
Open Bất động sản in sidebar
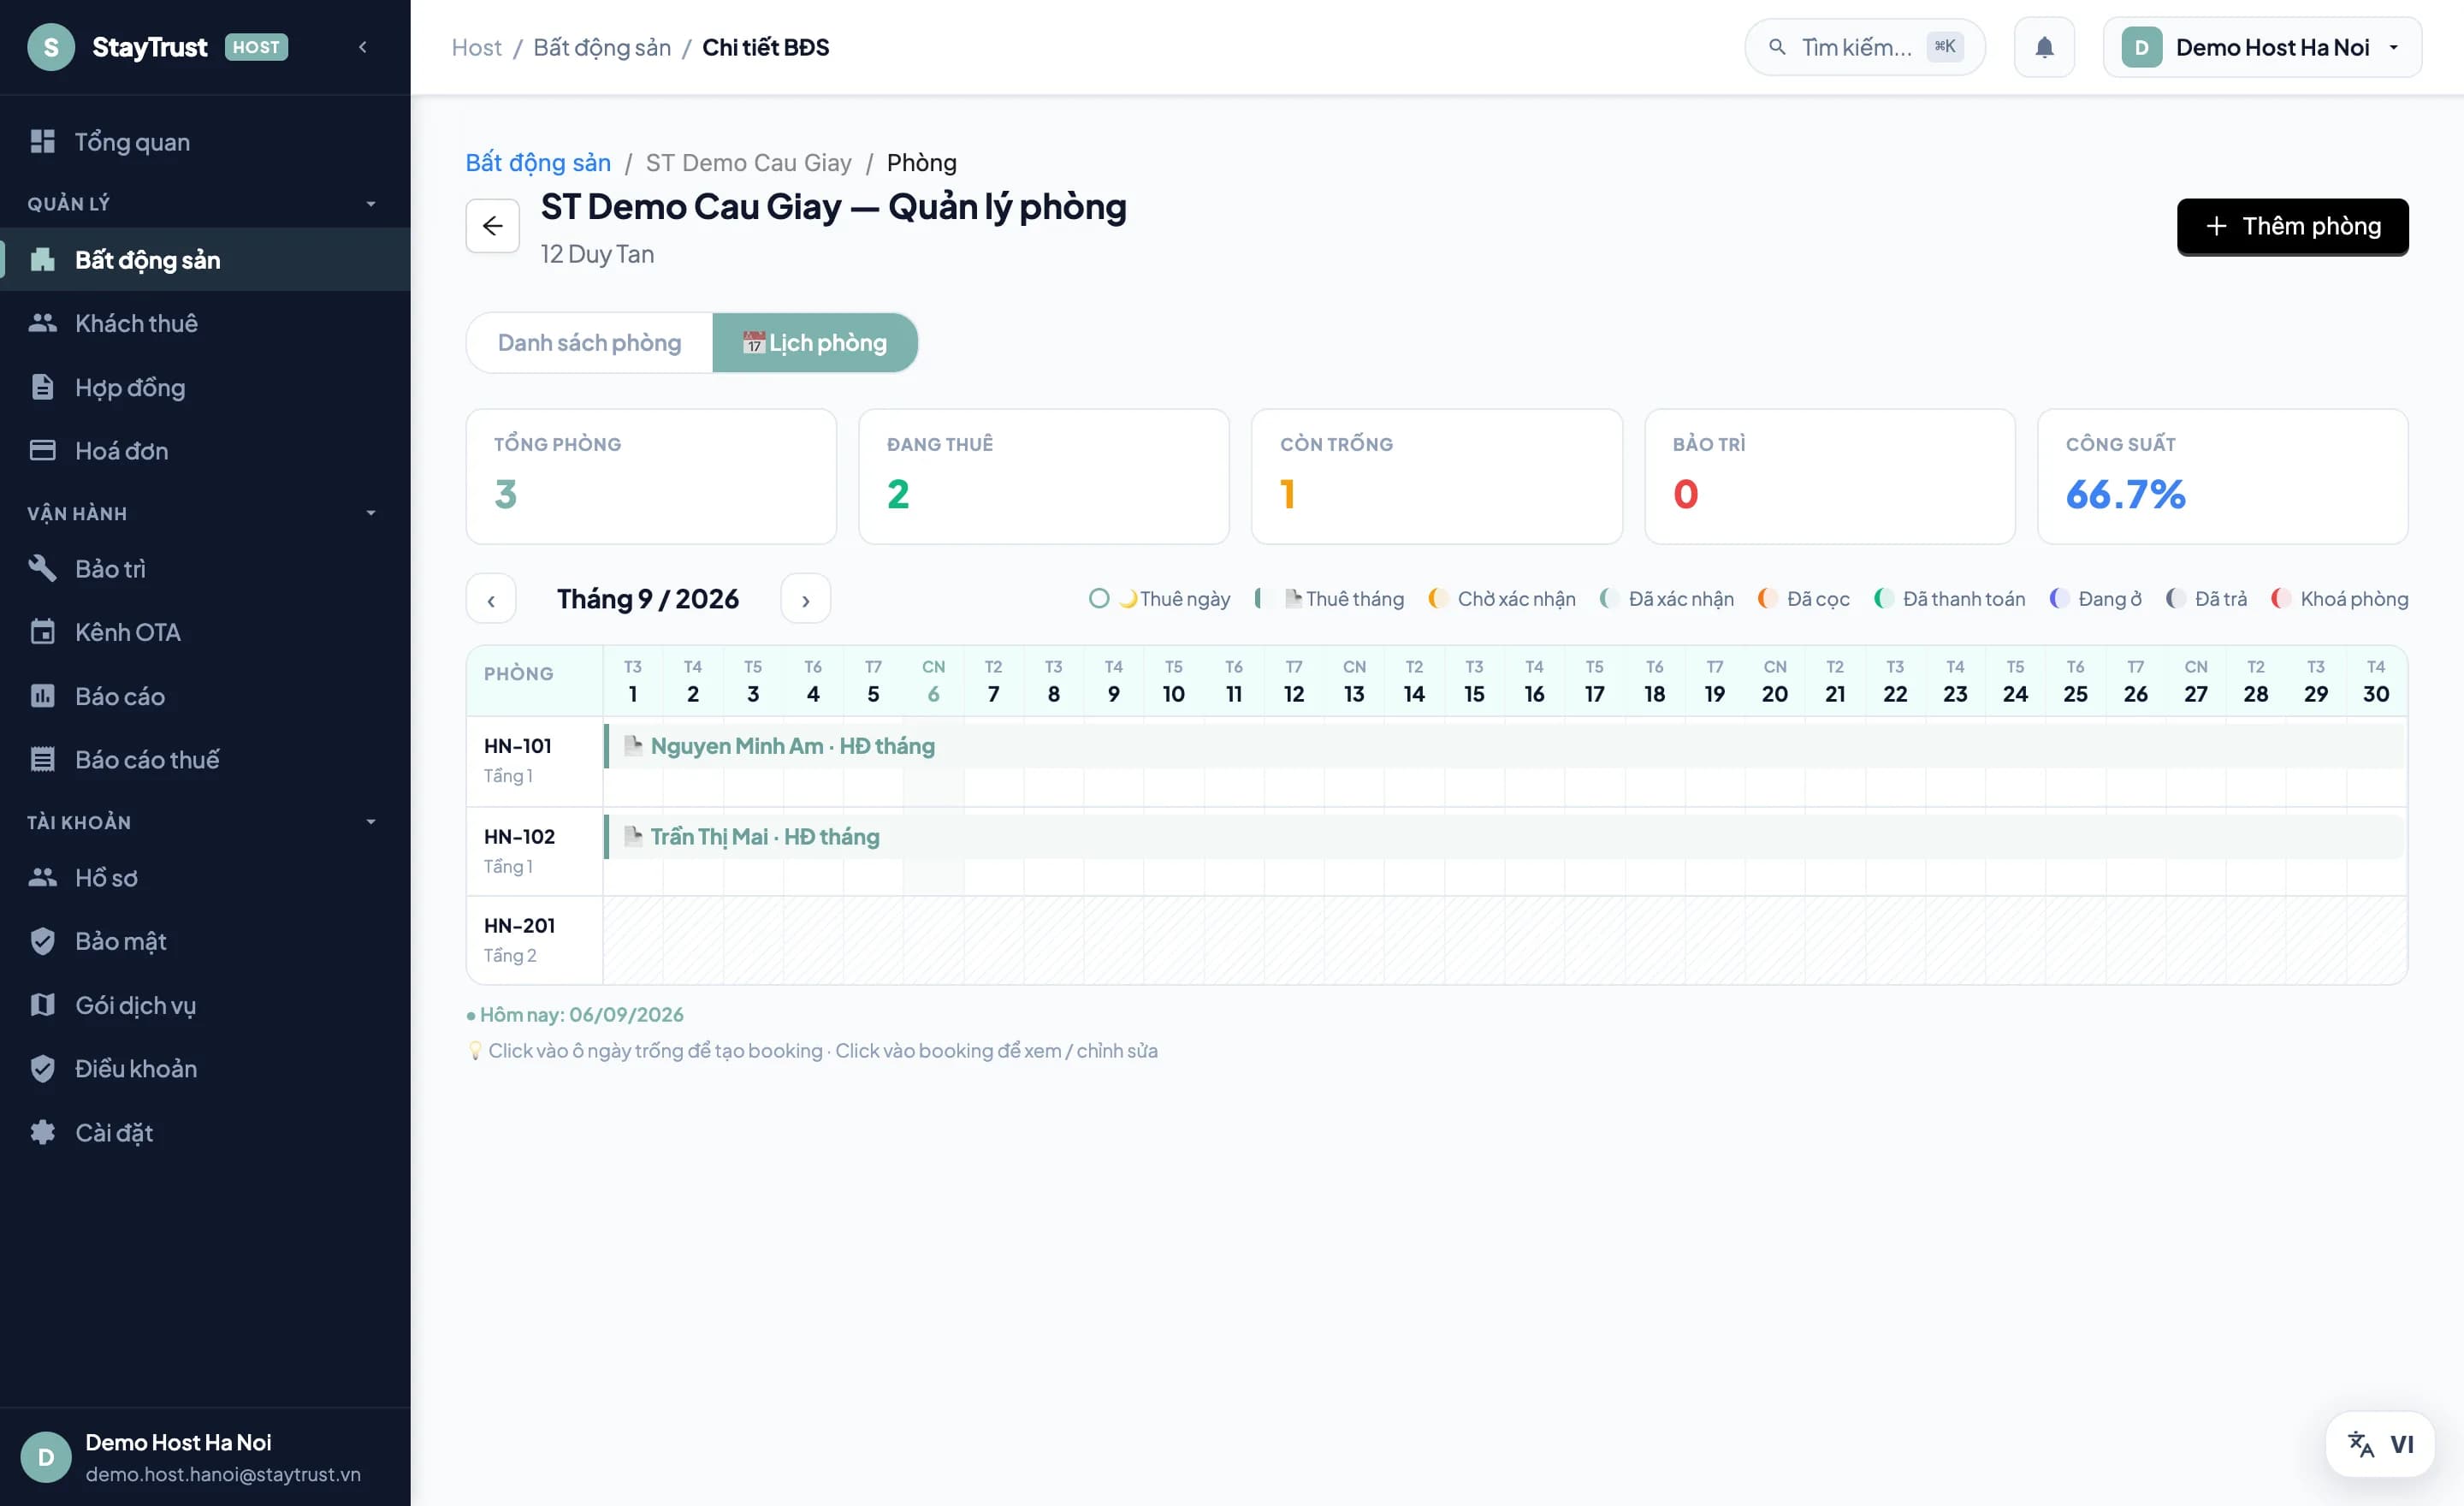(x=205, y=260)
